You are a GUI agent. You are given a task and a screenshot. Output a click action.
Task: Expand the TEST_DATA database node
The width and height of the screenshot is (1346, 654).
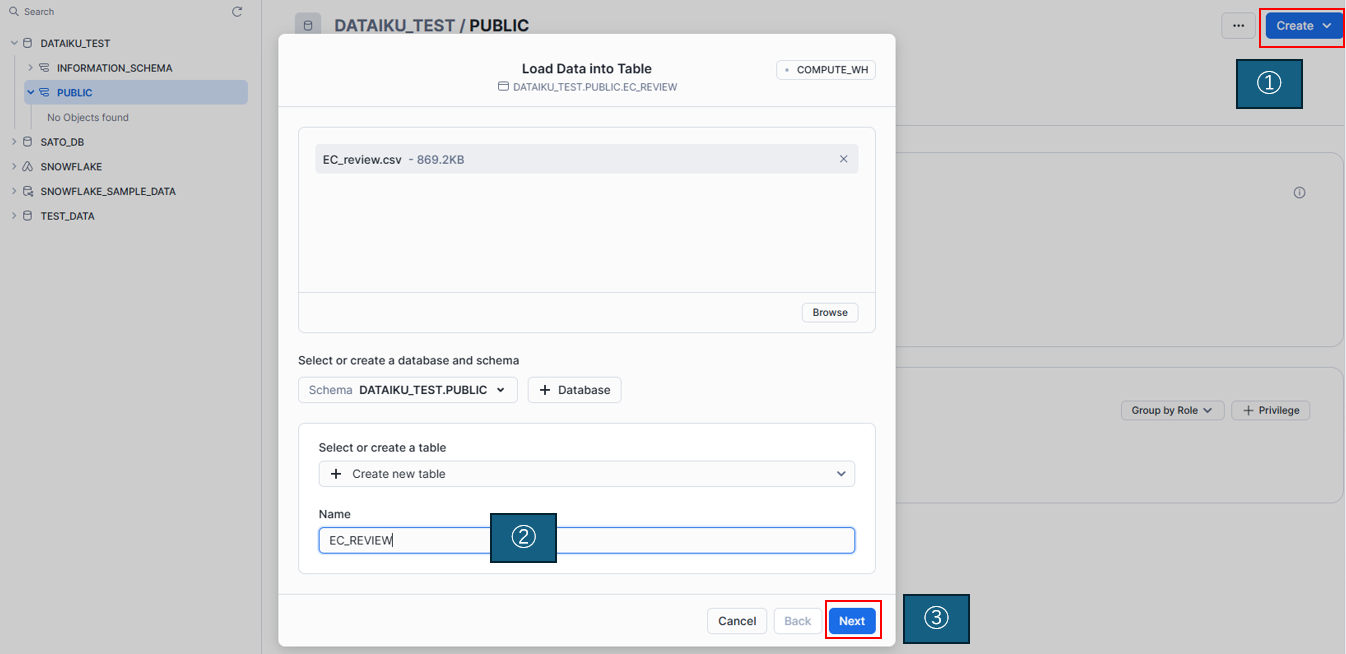pos(14,216)
